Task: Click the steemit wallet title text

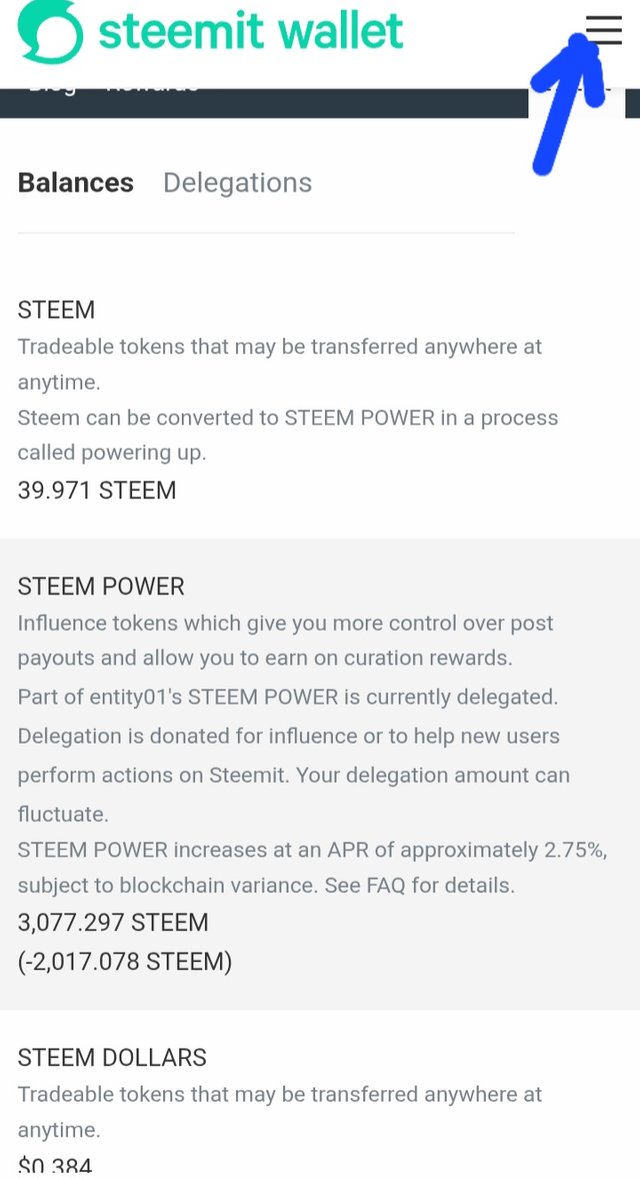Action: tap(250, 31)
